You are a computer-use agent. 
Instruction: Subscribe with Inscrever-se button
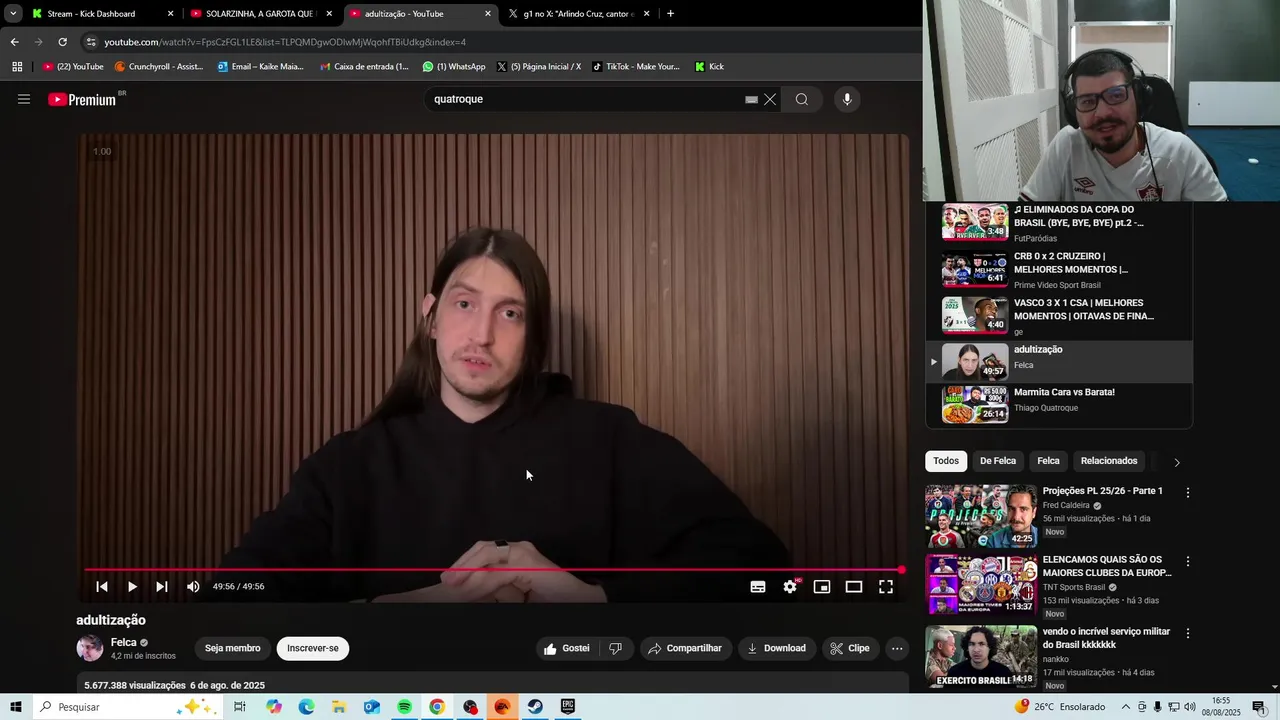click(313, 648)
